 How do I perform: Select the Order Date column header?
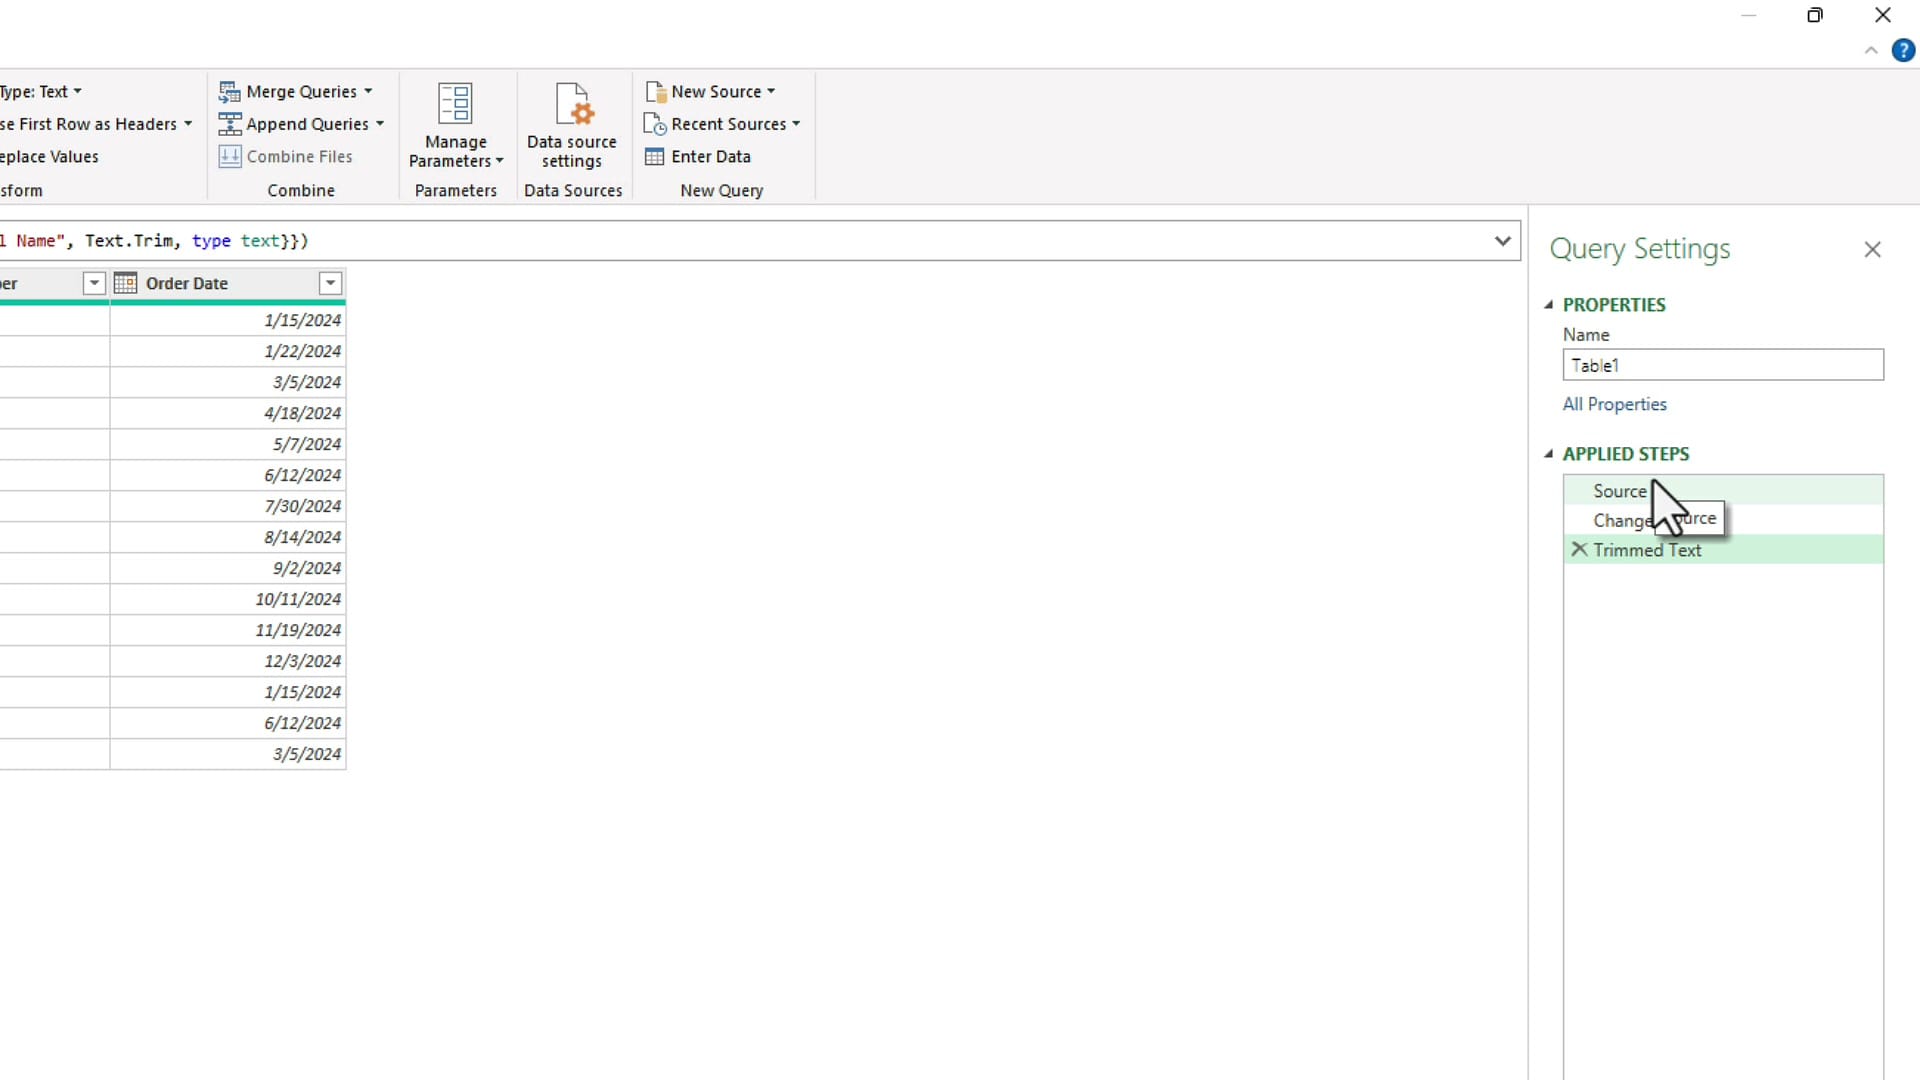tap(227, 283)
